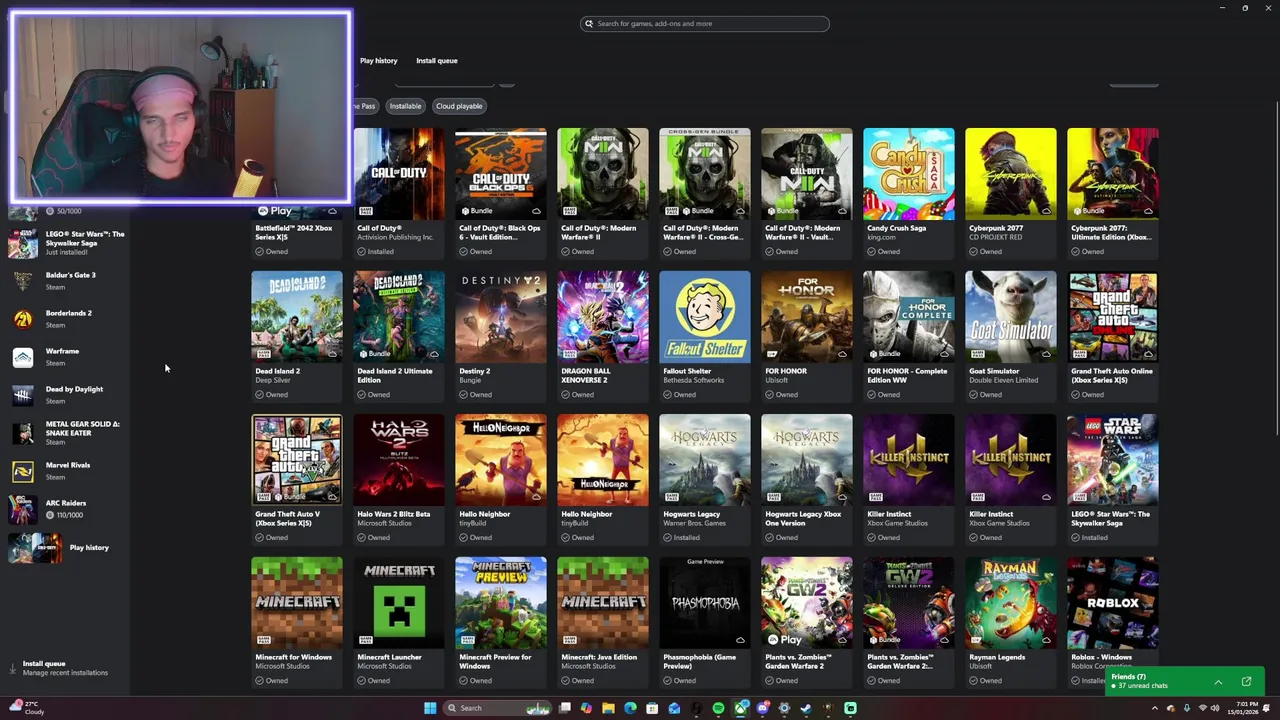
Task: Toggle the Cloud playable filter chip
Action: click(459, 106)
